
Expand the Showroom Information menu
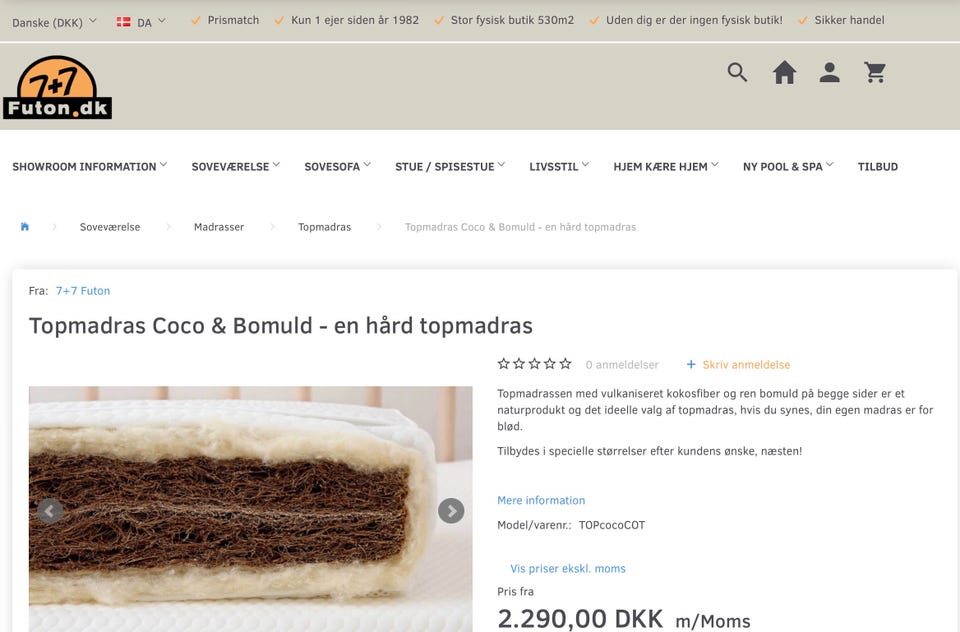(89, 167)
